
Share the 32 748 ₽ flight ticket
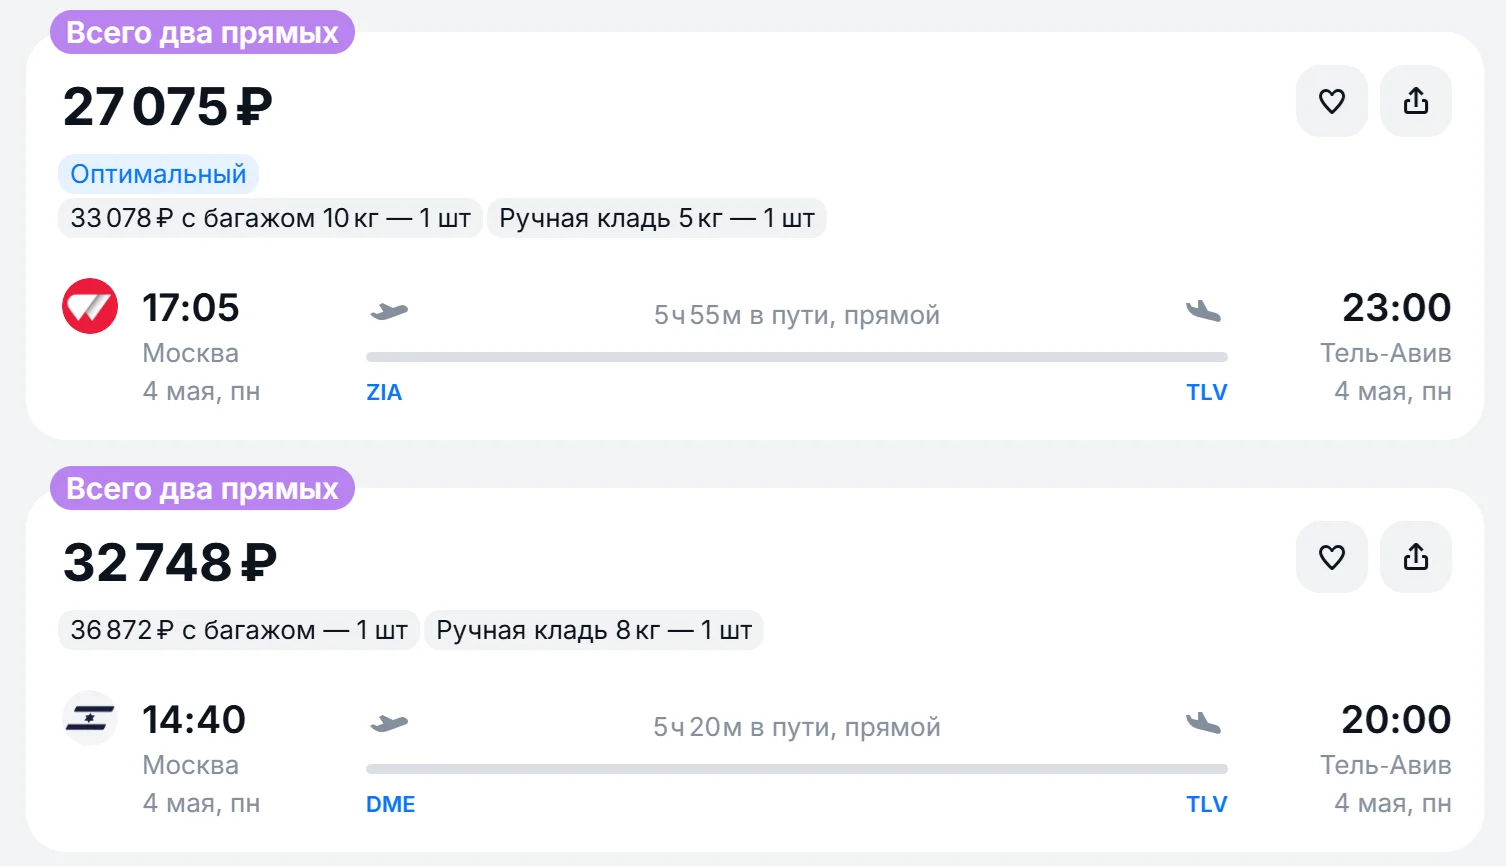[x=1416, y=557]
